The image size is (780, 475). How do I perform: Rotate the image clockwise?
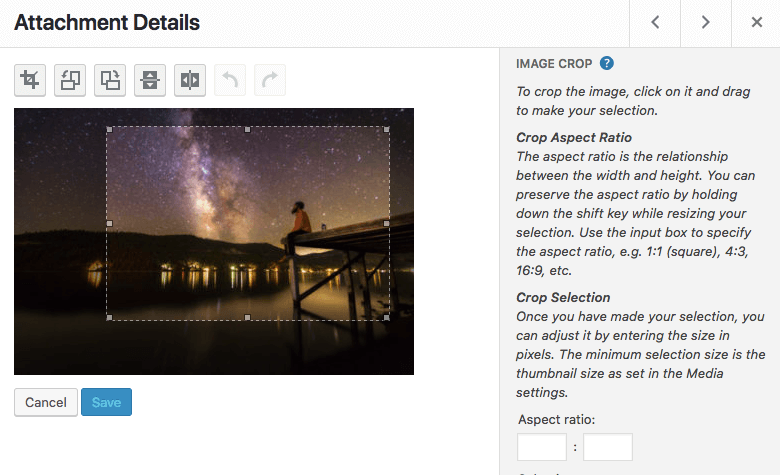click(x=110, y=80)
